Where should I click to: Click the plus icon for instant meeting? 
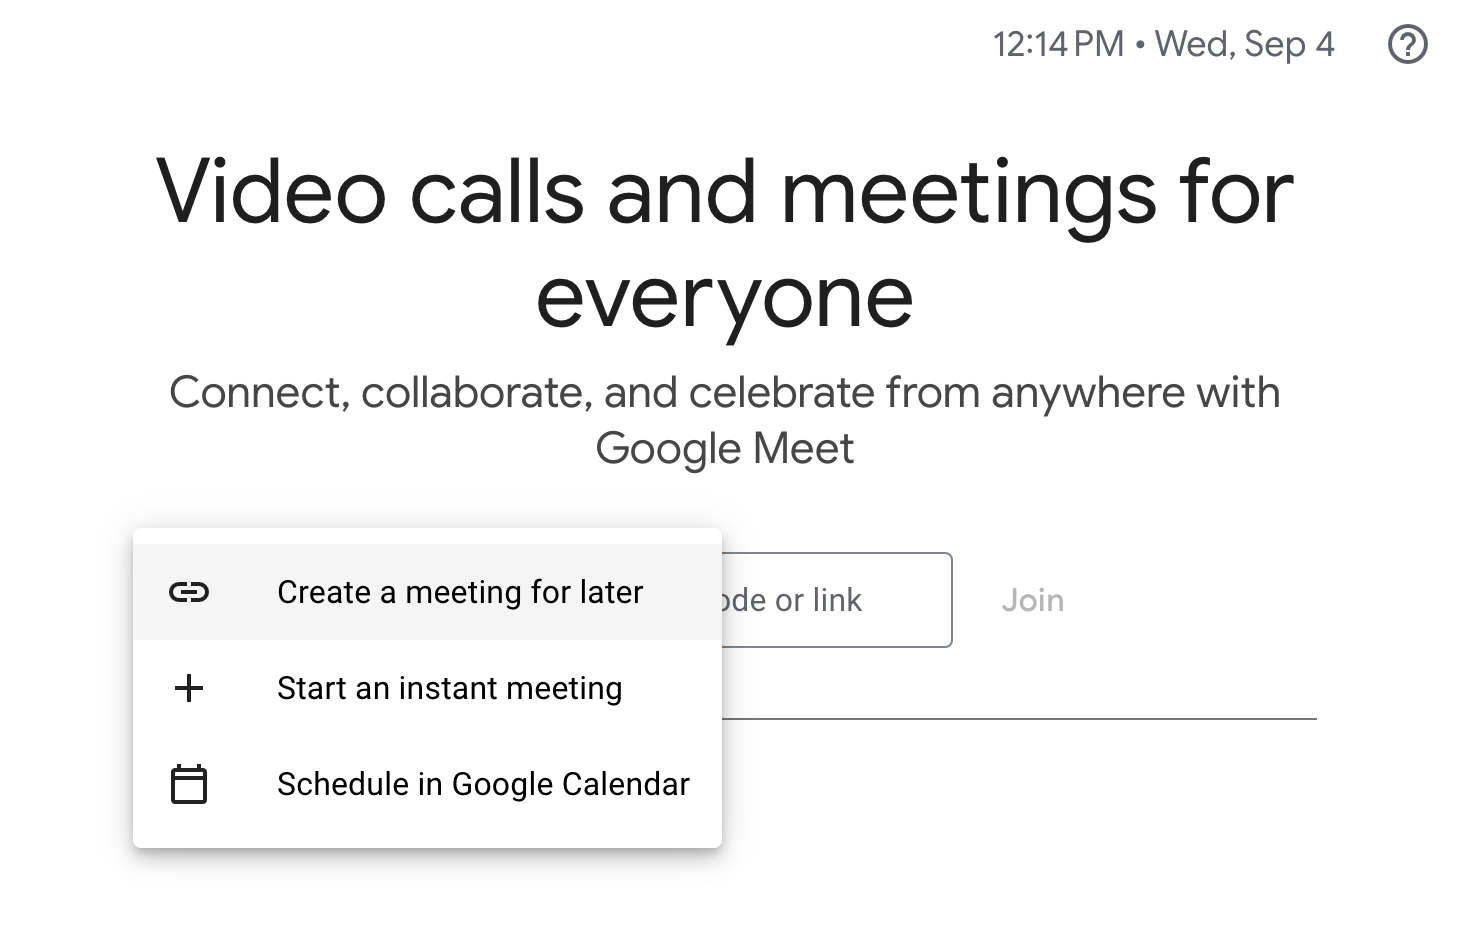pos(189,688)
